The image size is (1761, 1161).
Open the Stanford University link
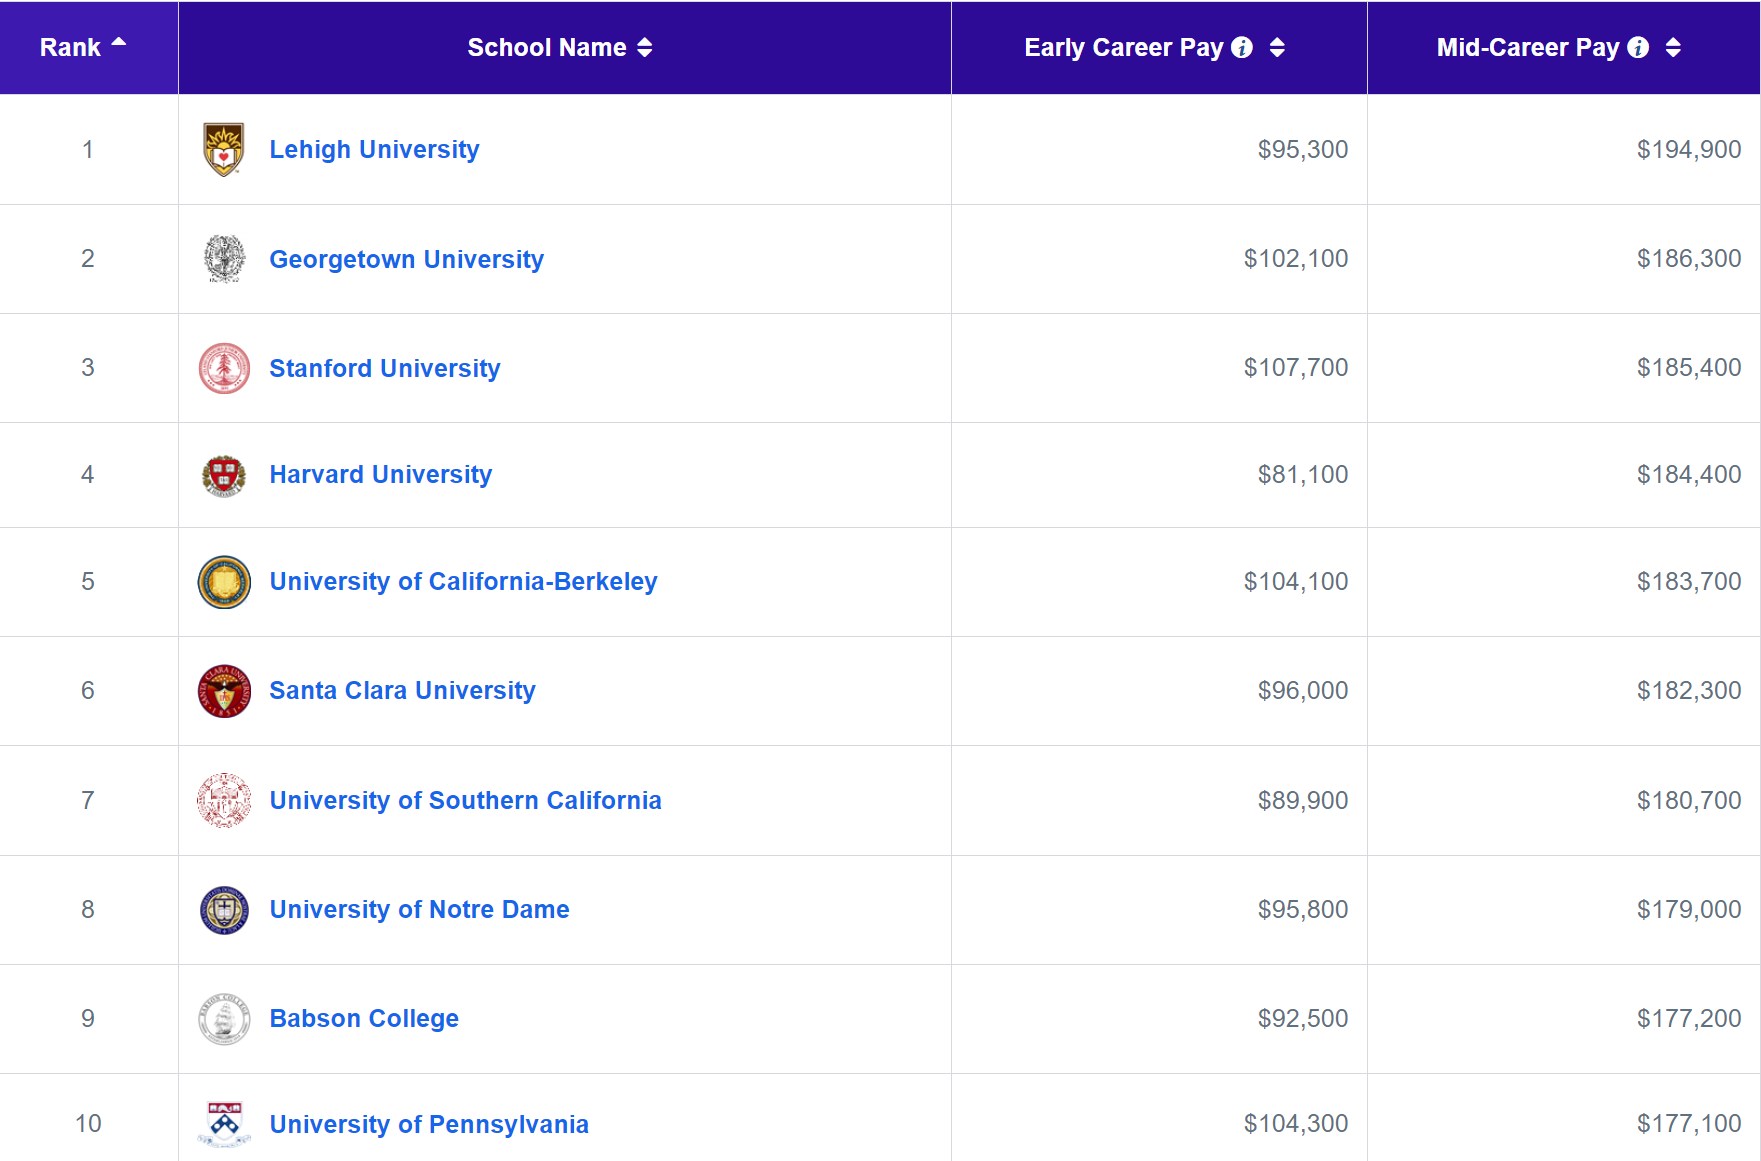coord(385,368)
